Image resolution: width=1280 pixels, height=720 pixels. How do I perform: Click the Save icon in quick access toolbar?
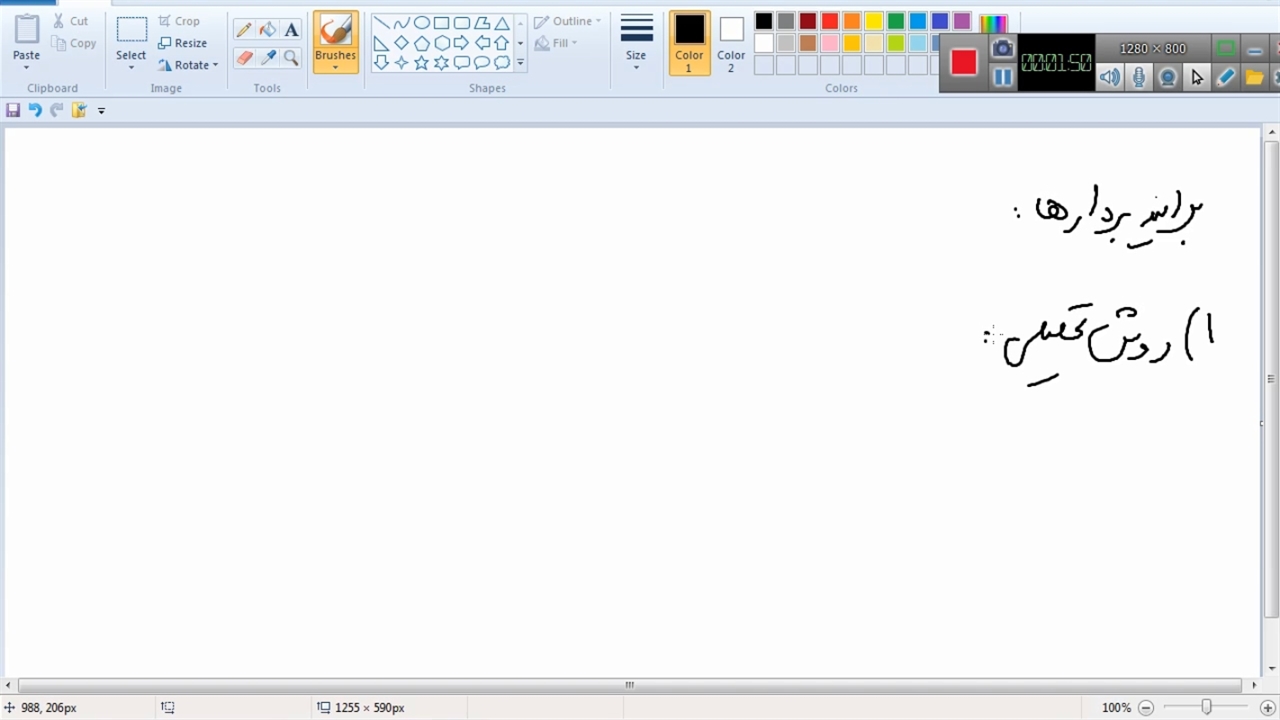tap(13, 110)
